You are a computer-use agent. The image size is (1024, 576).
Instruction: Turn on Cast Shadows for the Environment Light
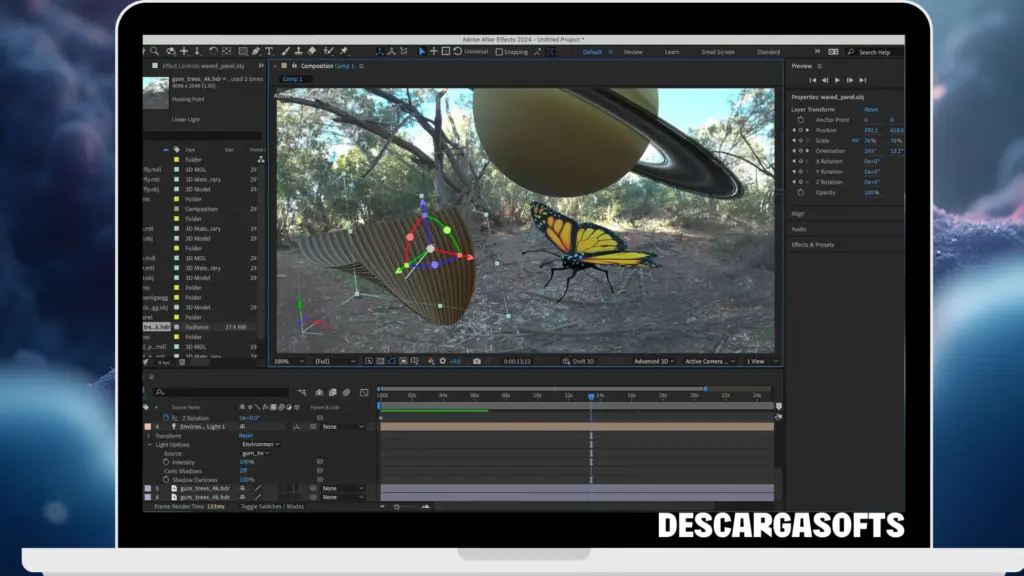(x=245, y=470)
